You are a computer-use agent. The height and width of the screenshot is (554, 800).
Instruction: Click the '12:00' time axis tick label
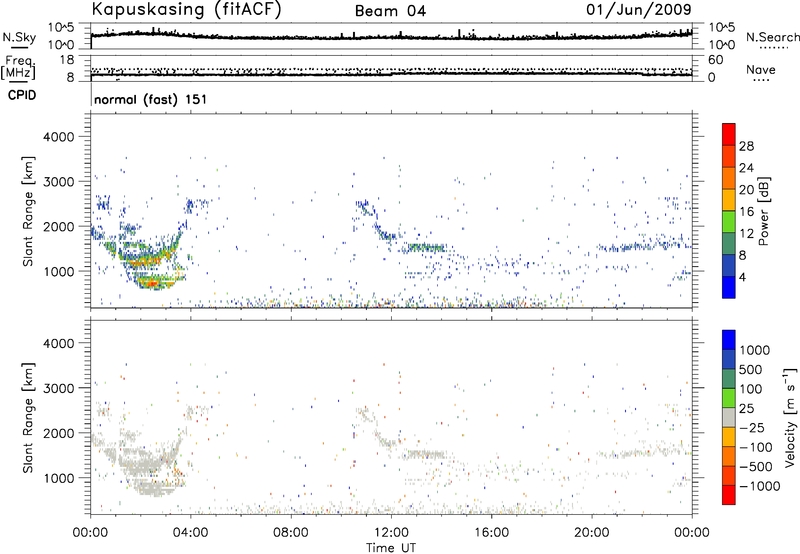[x=391, y=533]
